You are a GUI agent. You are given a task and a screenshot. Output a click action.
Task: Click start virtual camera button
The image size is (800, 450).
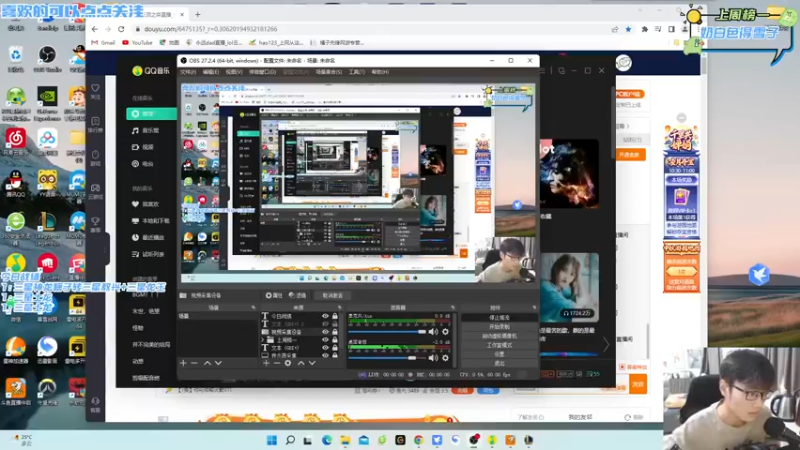click(x=499, y=336)
